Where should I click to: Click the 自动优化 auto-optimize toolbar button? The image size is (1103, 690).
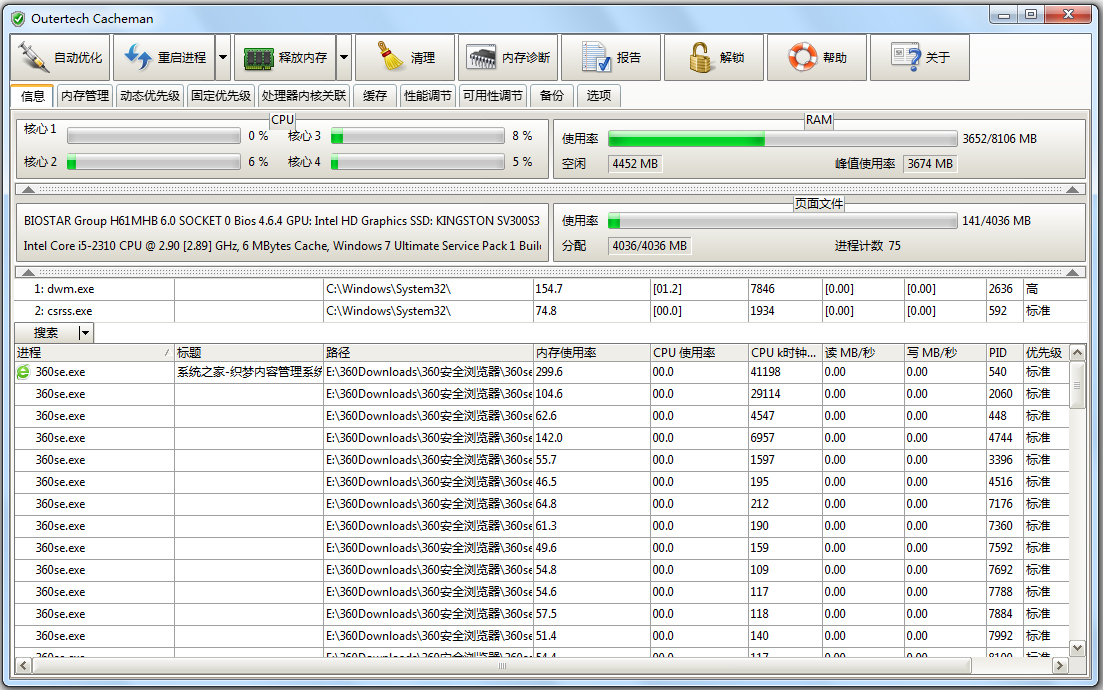[x=61, y=58]
